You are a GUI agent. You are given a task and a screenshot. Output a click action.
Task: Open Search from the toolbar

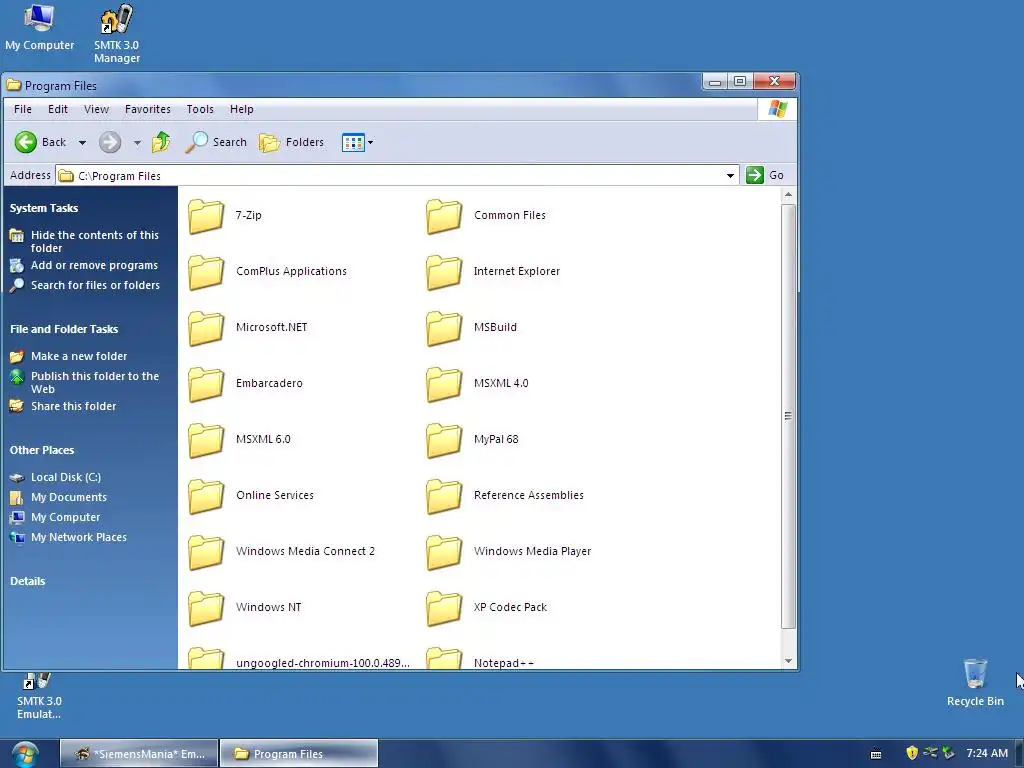coord(216,142)
